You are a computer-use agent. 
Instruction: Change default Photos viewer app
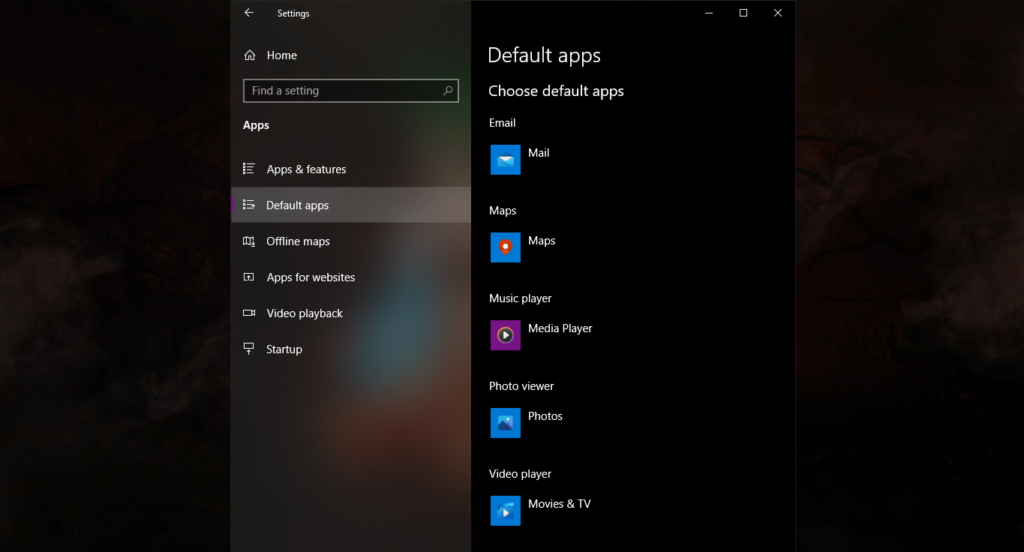pos(545,416)
